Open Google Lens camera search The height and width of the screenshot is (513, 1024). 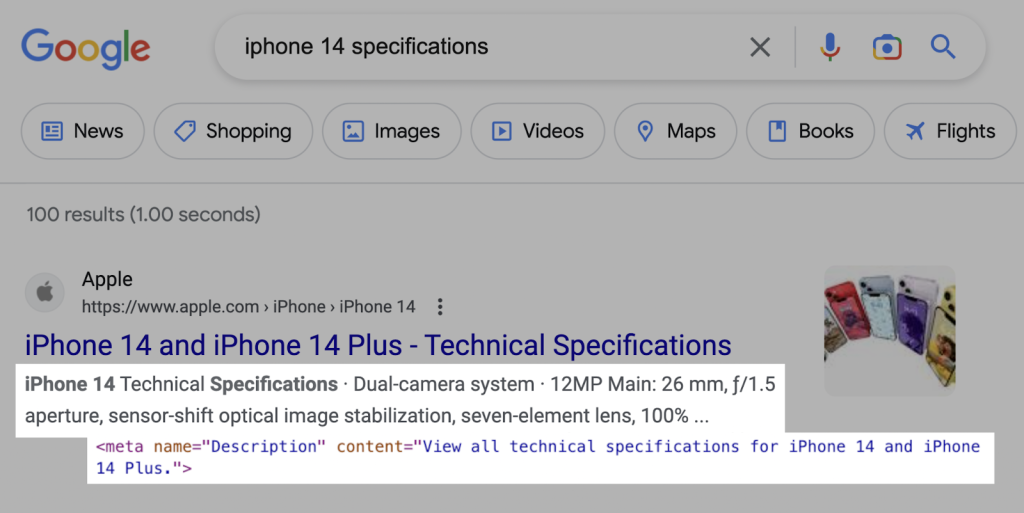coord(886,47)
